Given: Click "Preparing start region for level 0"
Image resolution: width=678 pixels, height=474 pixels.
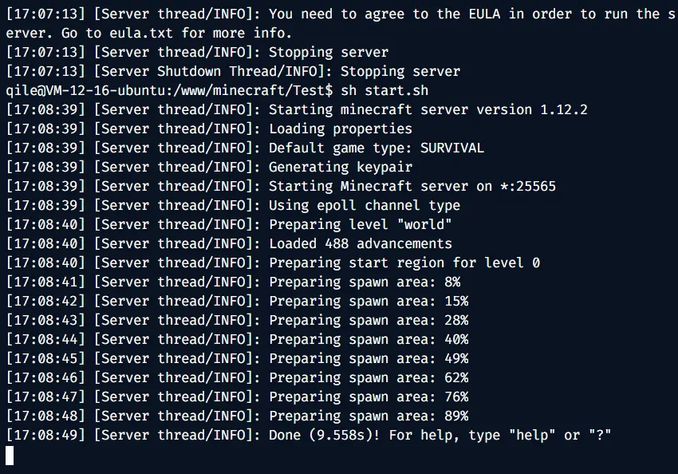Looking at the screenshot, I should tap(404, 262).
